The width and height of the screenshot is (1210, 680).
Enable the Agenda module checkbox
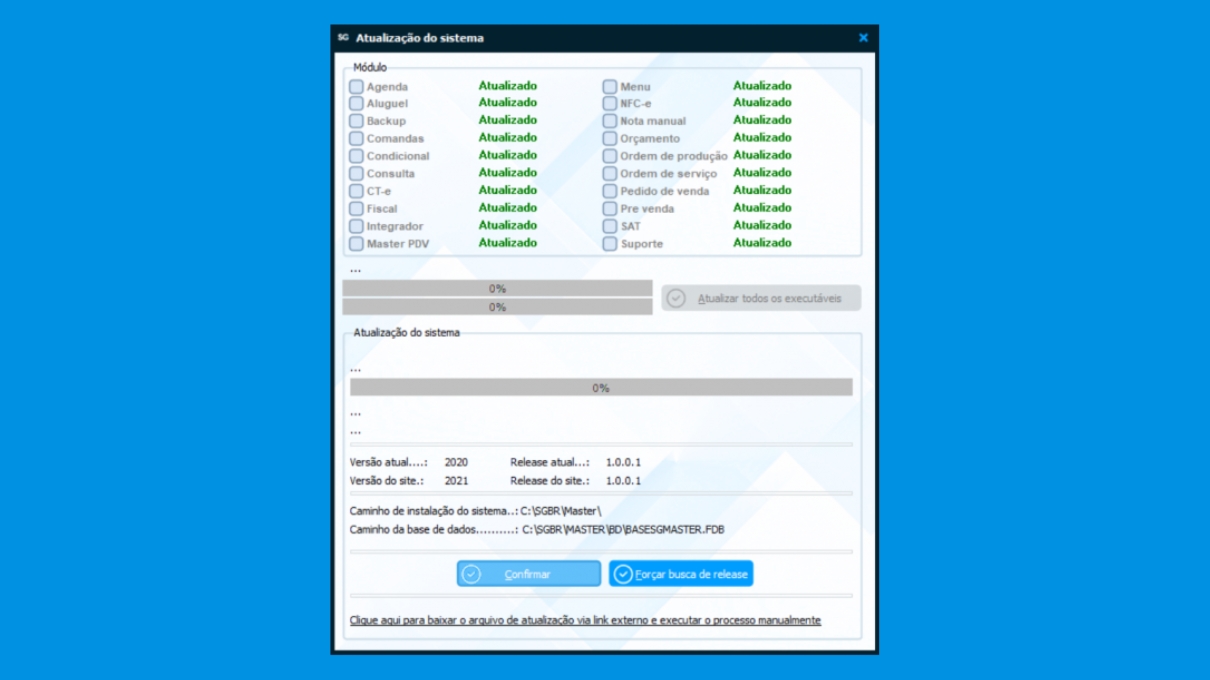[x=356, y=87]
